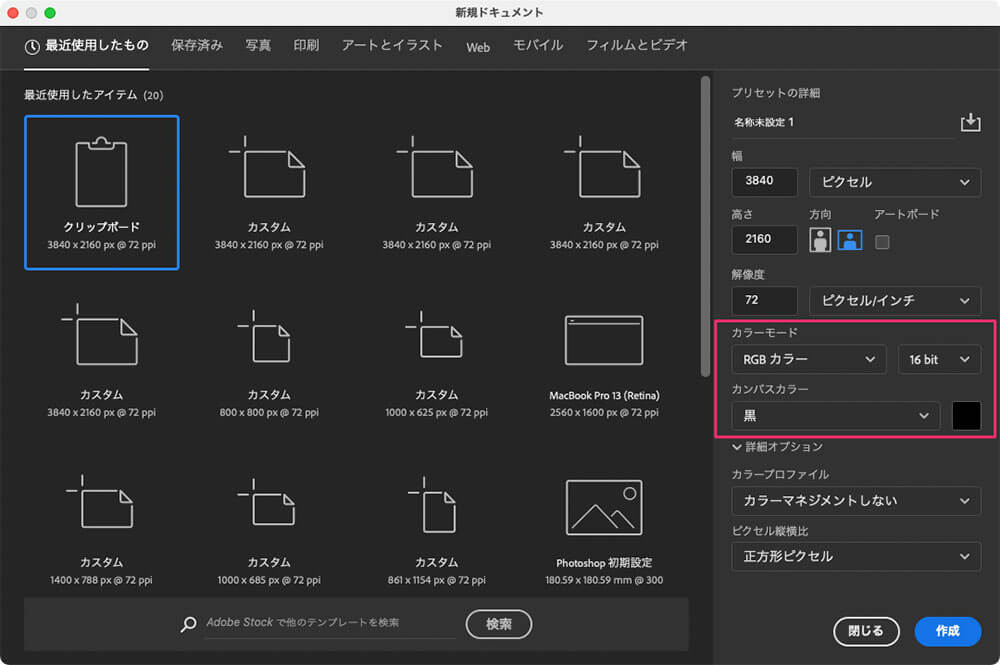The height and width of the screenshot is (665, 1000).
Task: Switch to the 写真 tab
Action: [x=258, y=45]
